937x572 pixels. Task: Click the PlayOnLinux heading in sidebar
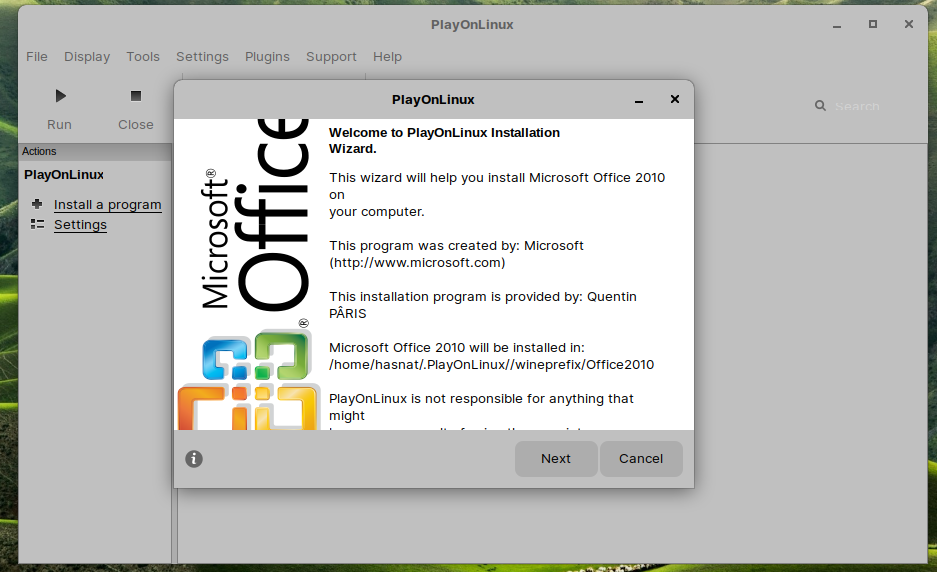click(x=64, y=175)
